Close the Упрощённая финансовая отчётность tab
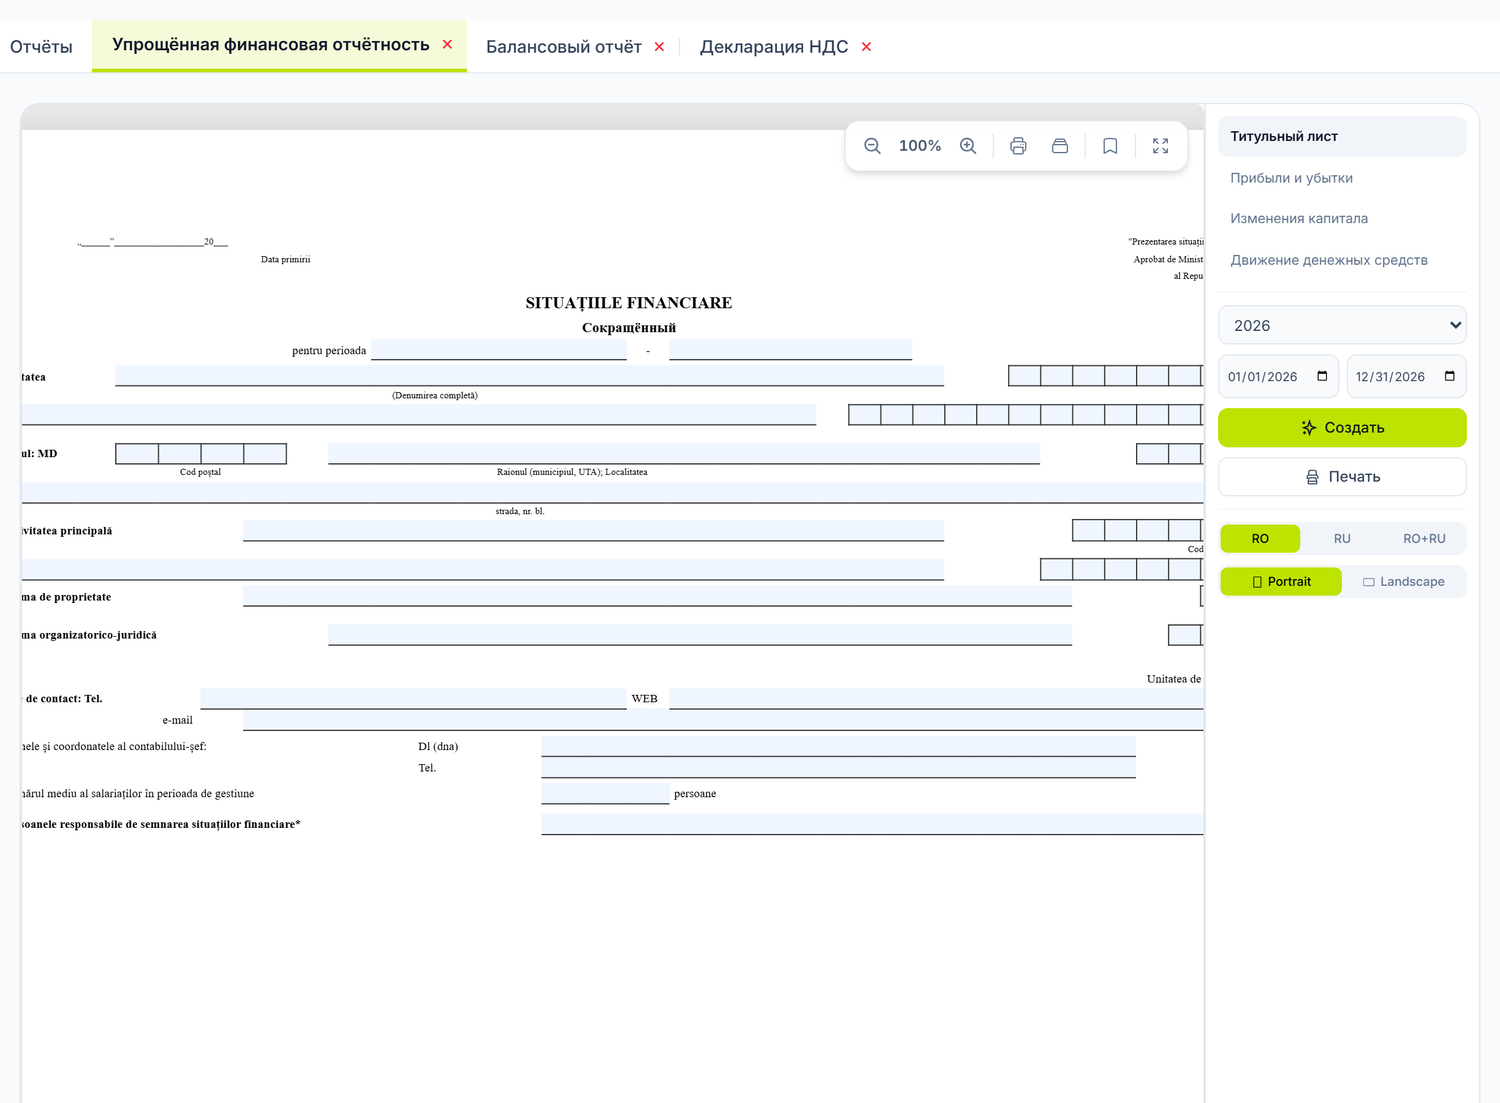 click(x=447, y=44)
